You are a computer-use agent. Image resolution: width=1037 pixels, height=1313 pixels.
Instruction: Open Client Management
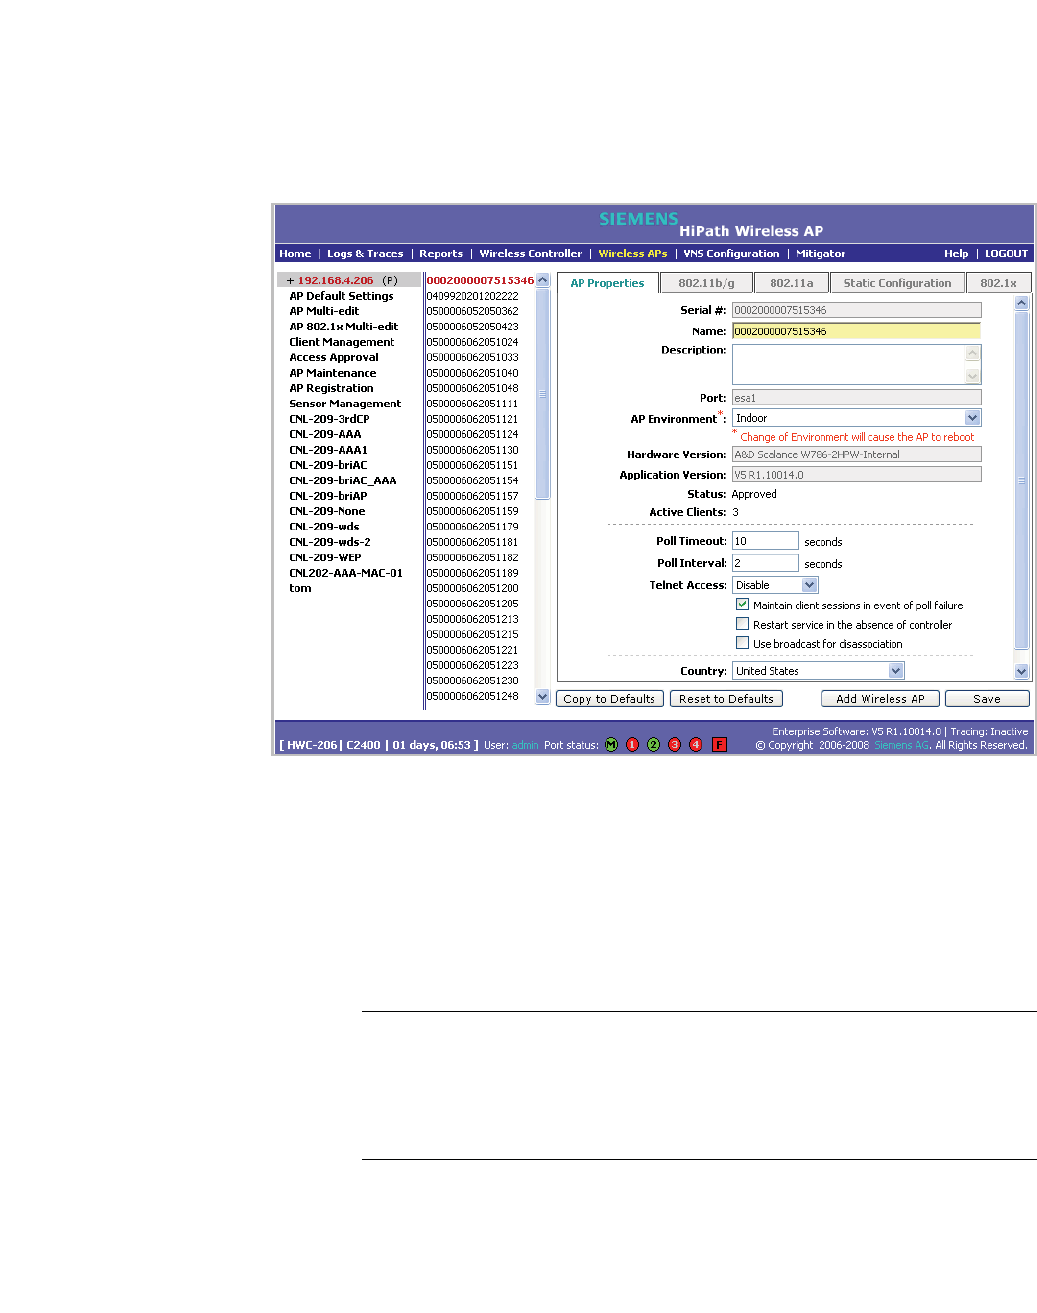(341, 342)
